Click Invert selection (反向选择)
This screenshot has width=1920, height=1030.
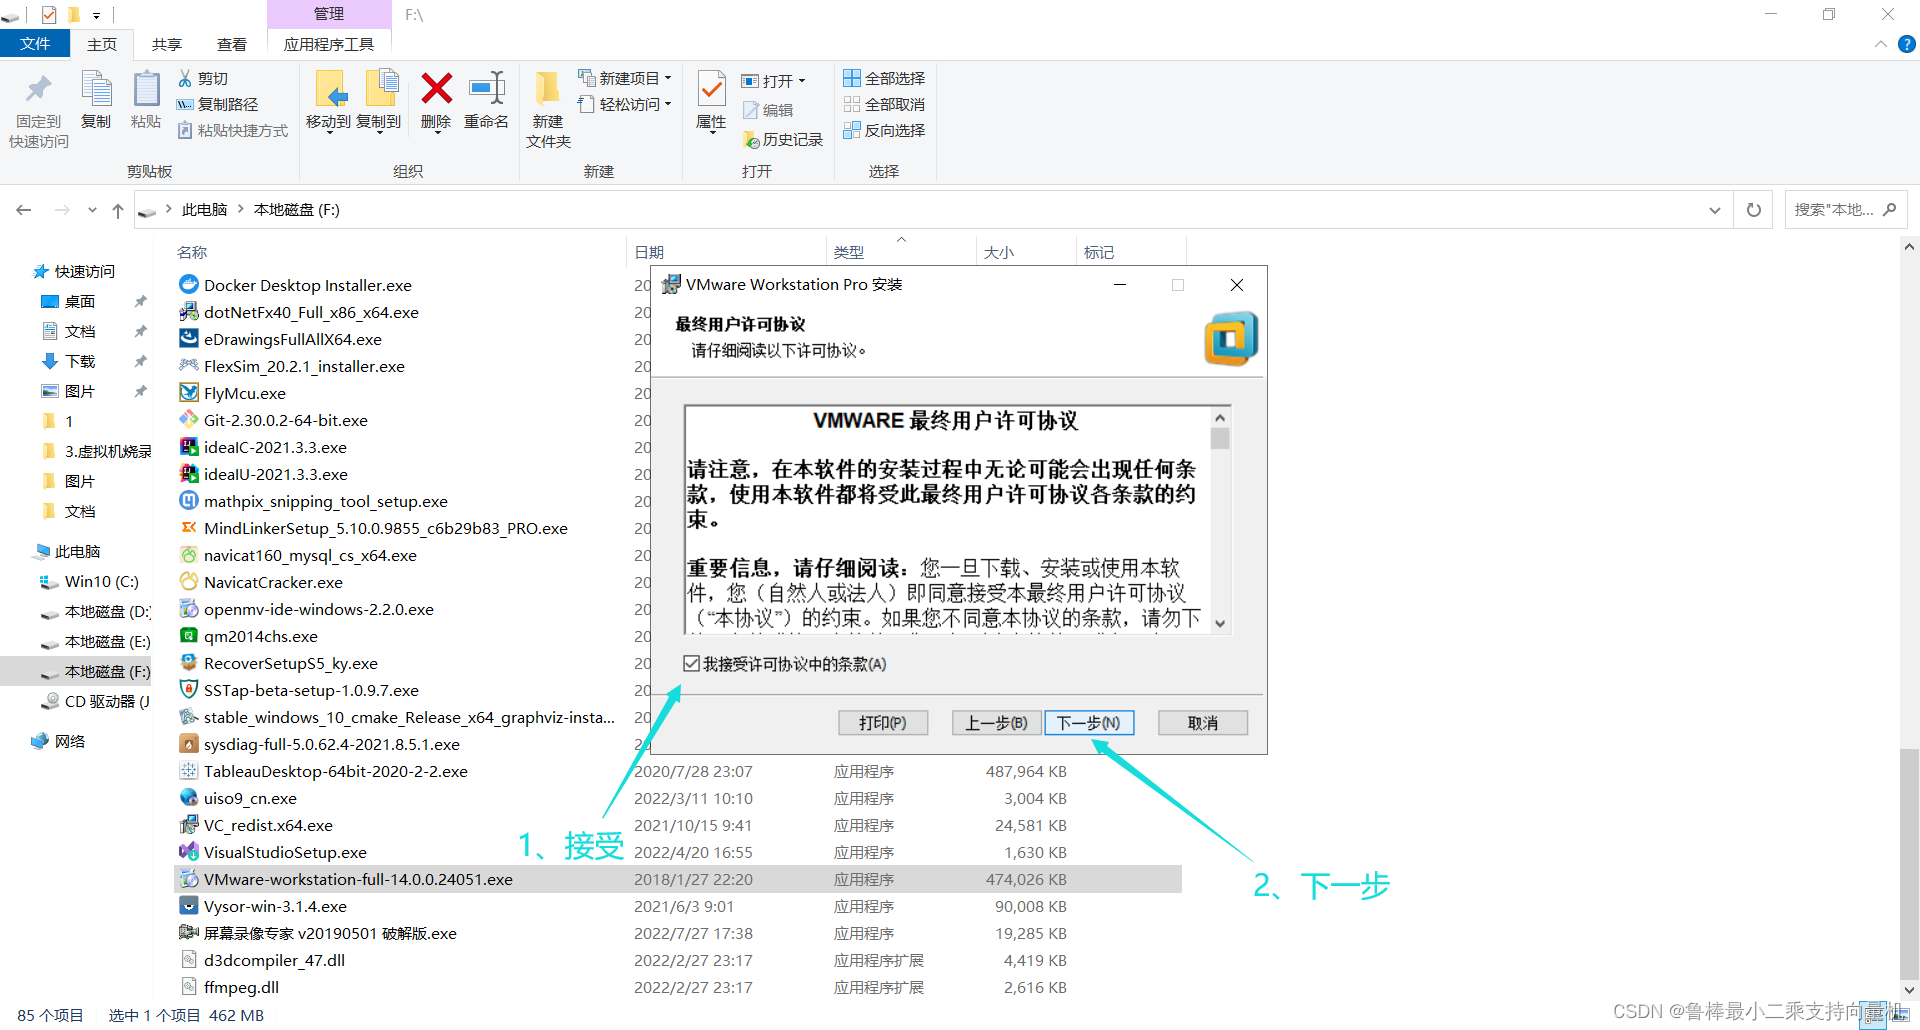(x=884, y=130)
